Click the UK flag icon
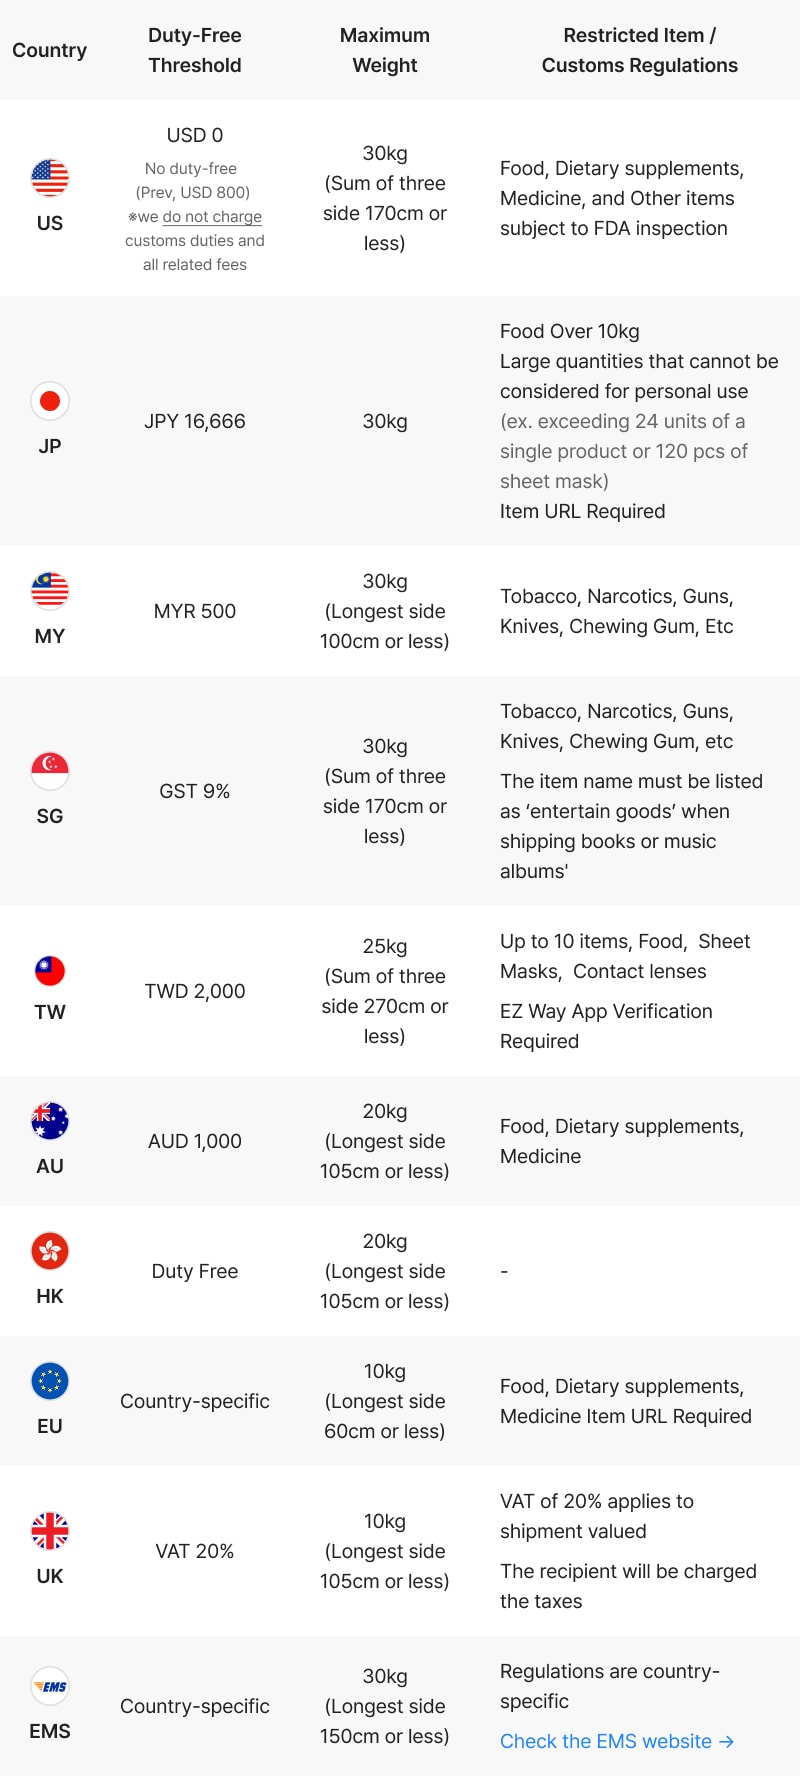Image resolution: width=800 pixels, height=1776 pixels. tap(50, 1531)
